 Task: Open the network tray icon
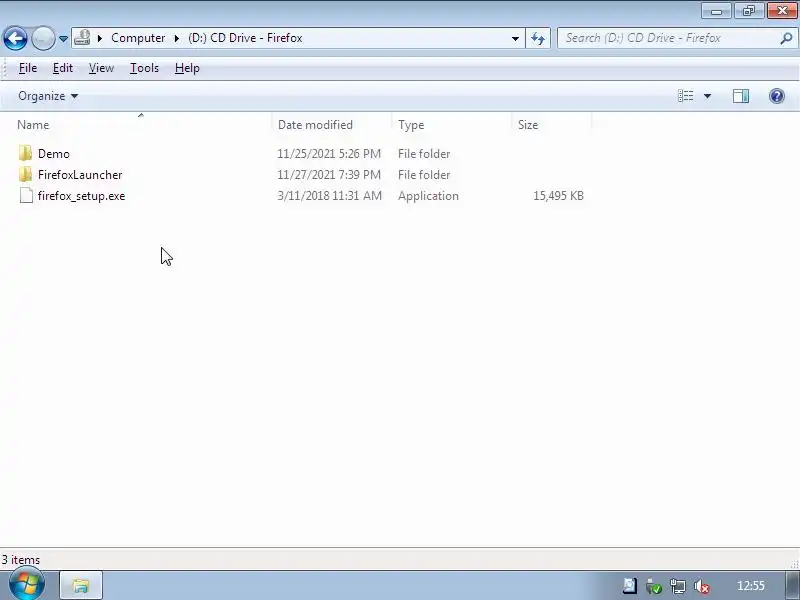click(678, 586)
